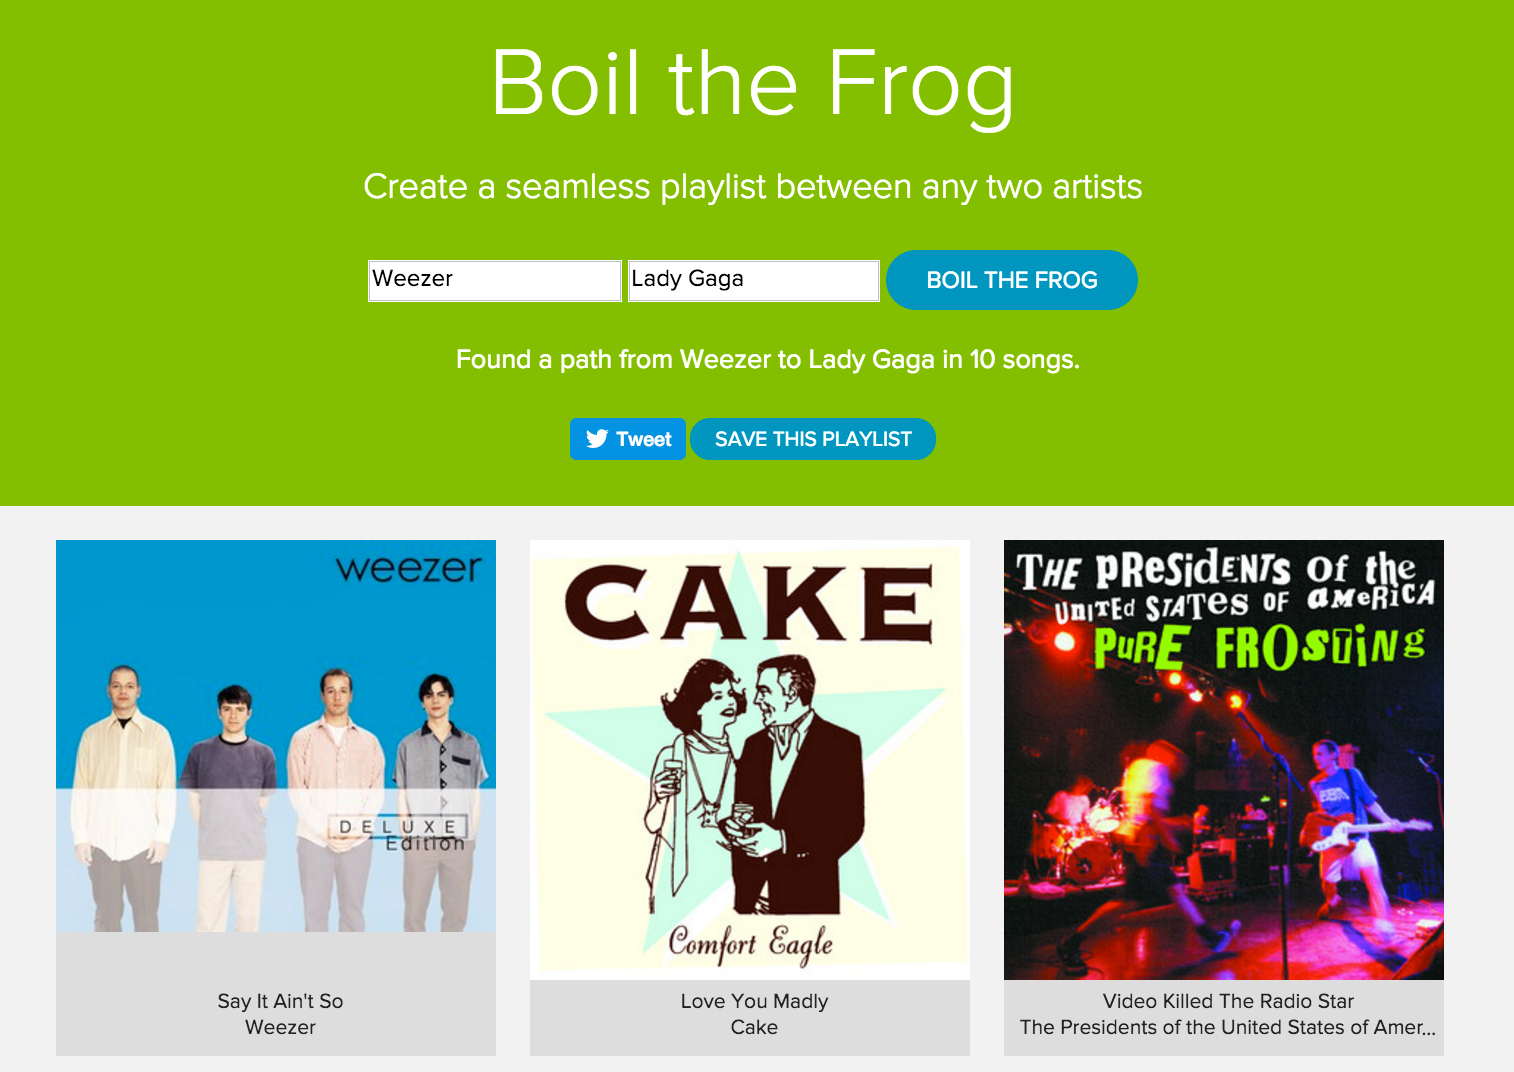Screen dimensions: 1514x1072
Task: Save this playlist
Action: [x=813, y=439]
